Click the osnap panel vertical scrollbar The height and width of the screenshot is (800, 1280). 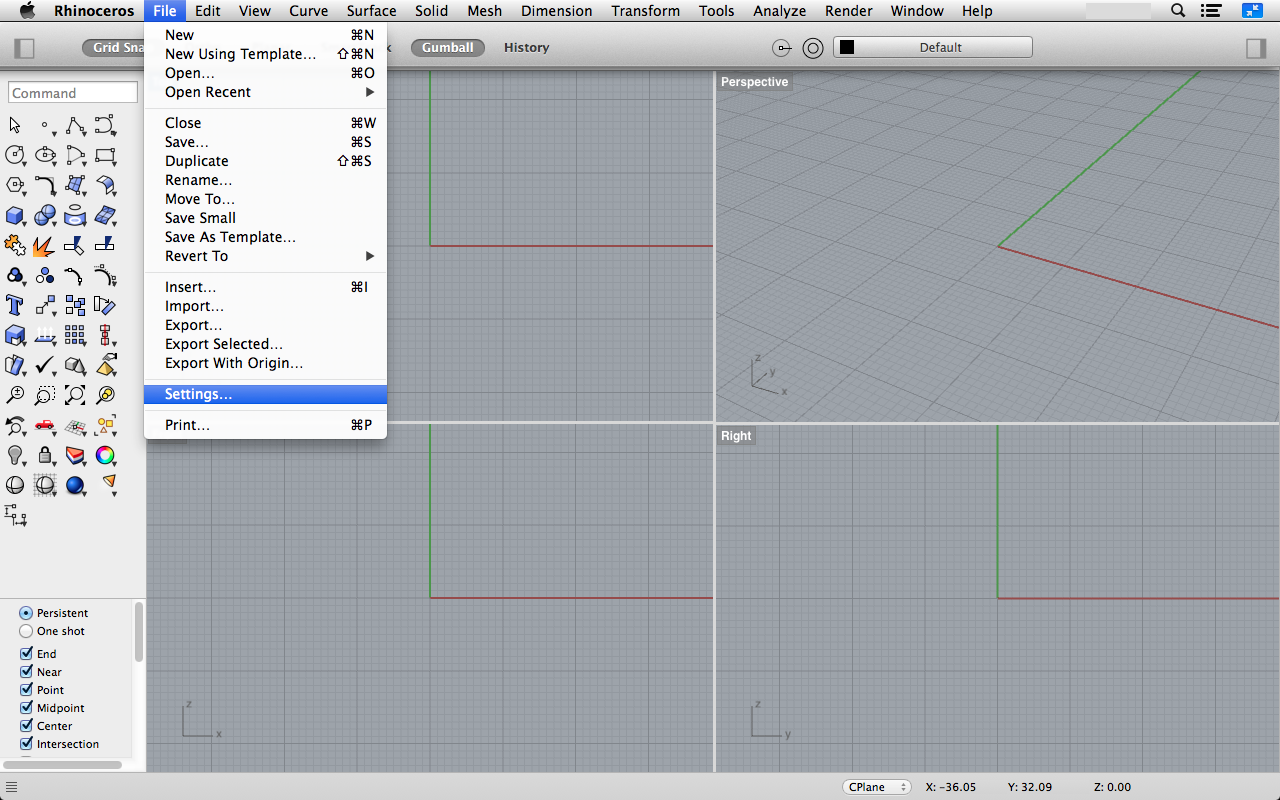(x=139, y=631)
